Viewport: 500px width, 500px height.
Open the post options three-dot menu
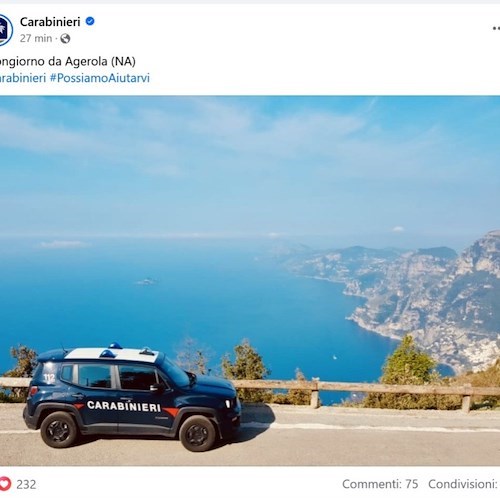point(496,29)
